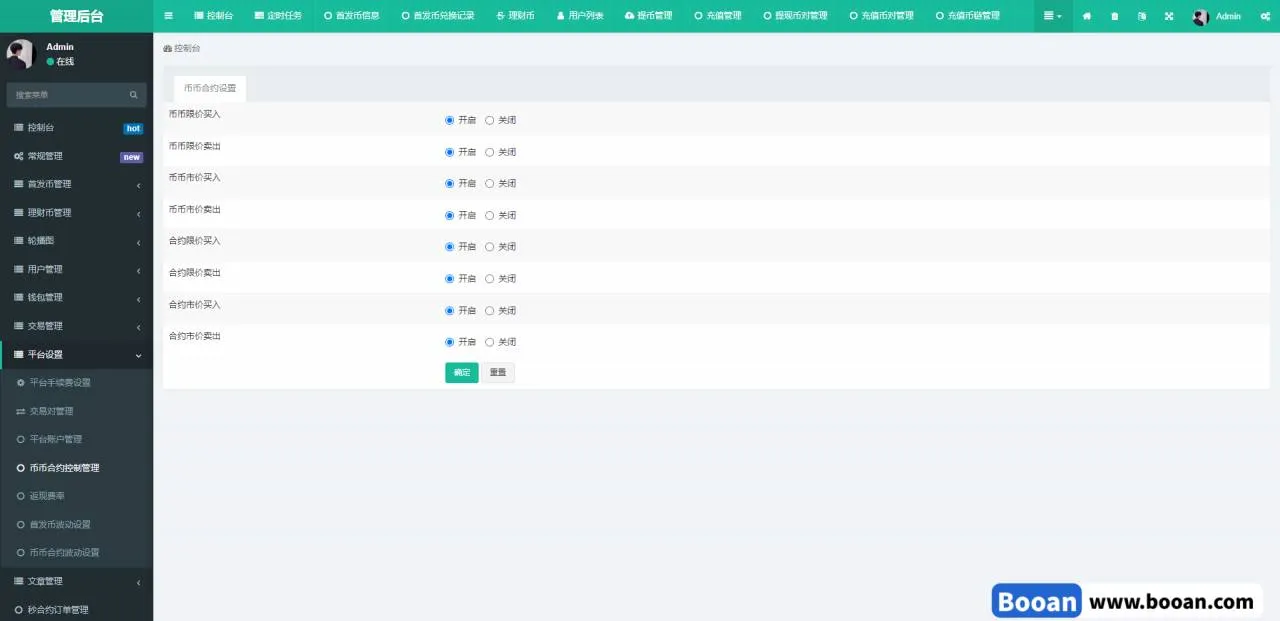Click the search magnifier icon in sidebar
This screenshot has width=1280, height=621.
(134, 95)
